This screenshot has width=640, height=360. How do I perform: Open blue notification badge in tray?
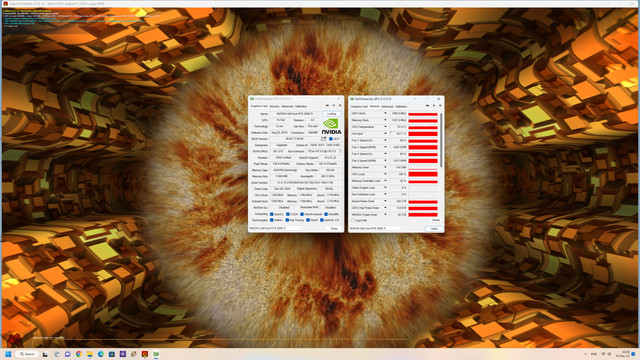coord(633,354)
